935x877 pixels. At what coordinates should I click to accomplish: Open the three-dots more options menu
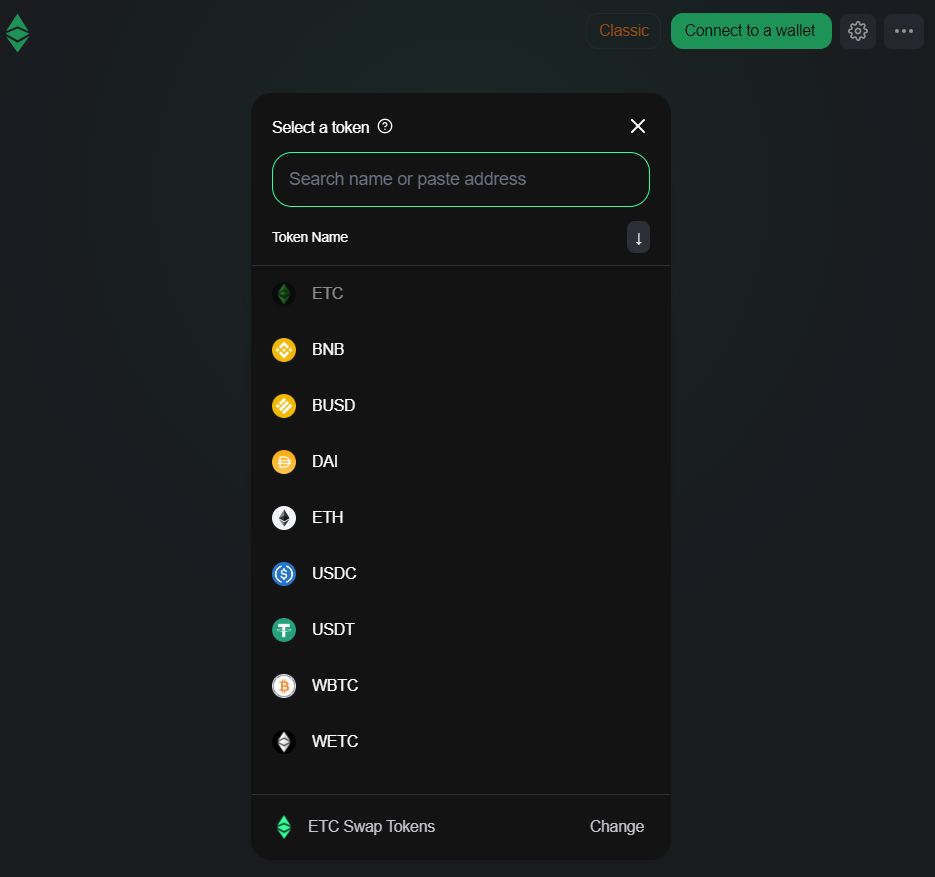[903, 31]
